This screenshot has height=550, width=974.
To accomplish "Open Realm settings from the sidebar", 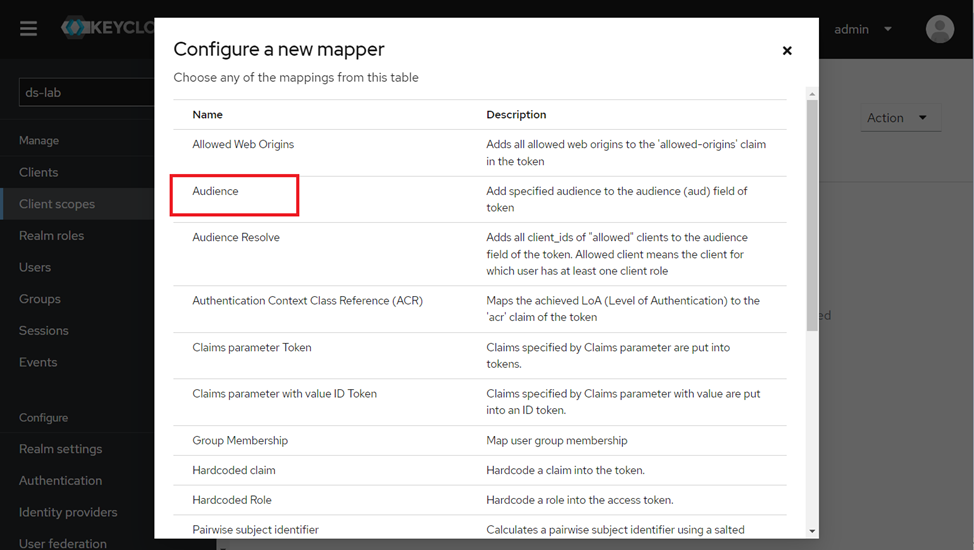I will point(61,449).
